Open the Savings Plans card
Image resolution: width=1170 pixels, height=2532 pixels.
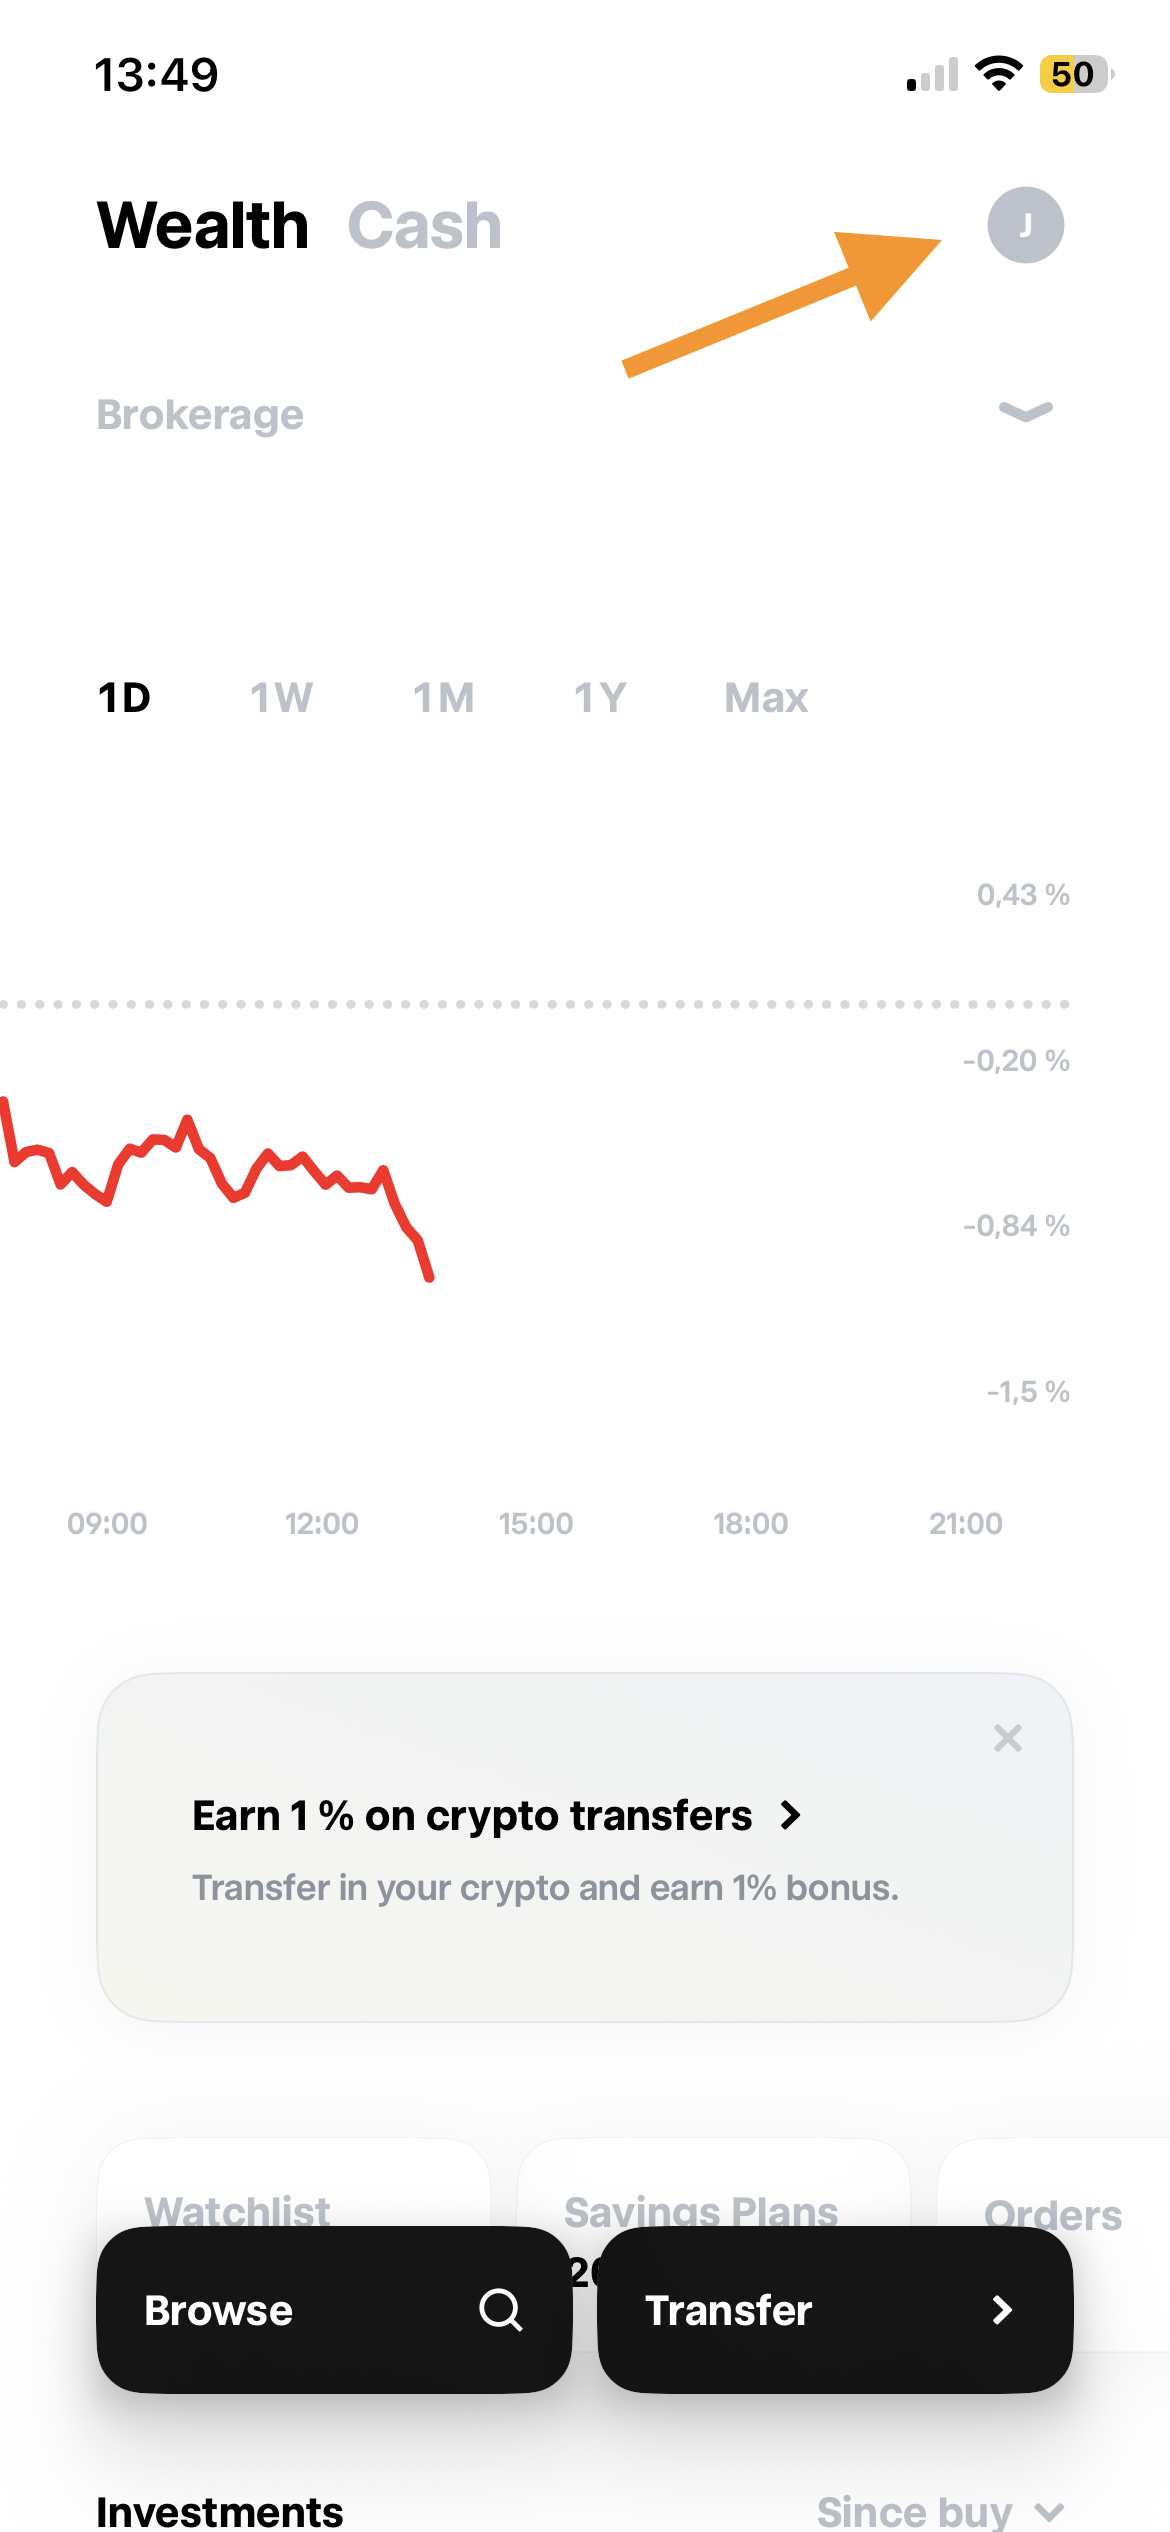coord(702,2211)
